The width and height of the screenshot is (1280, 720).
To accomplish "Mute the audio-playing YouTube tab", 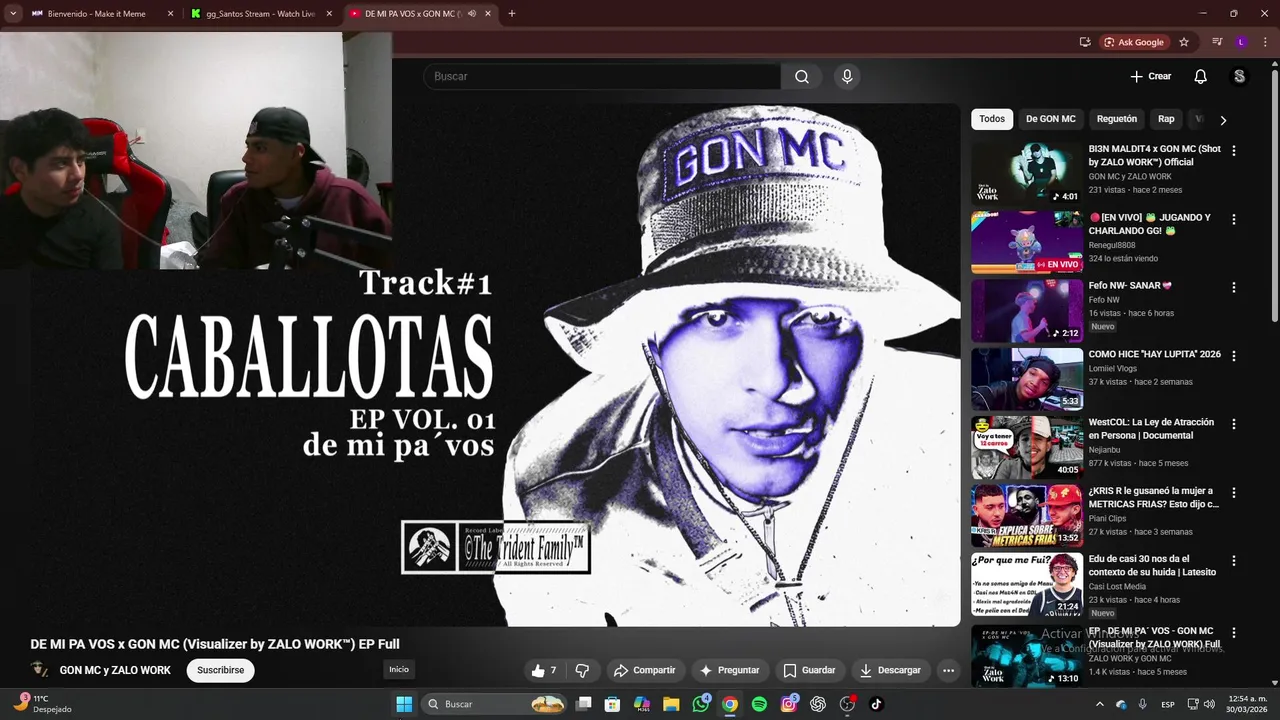I will coord(472,14).
